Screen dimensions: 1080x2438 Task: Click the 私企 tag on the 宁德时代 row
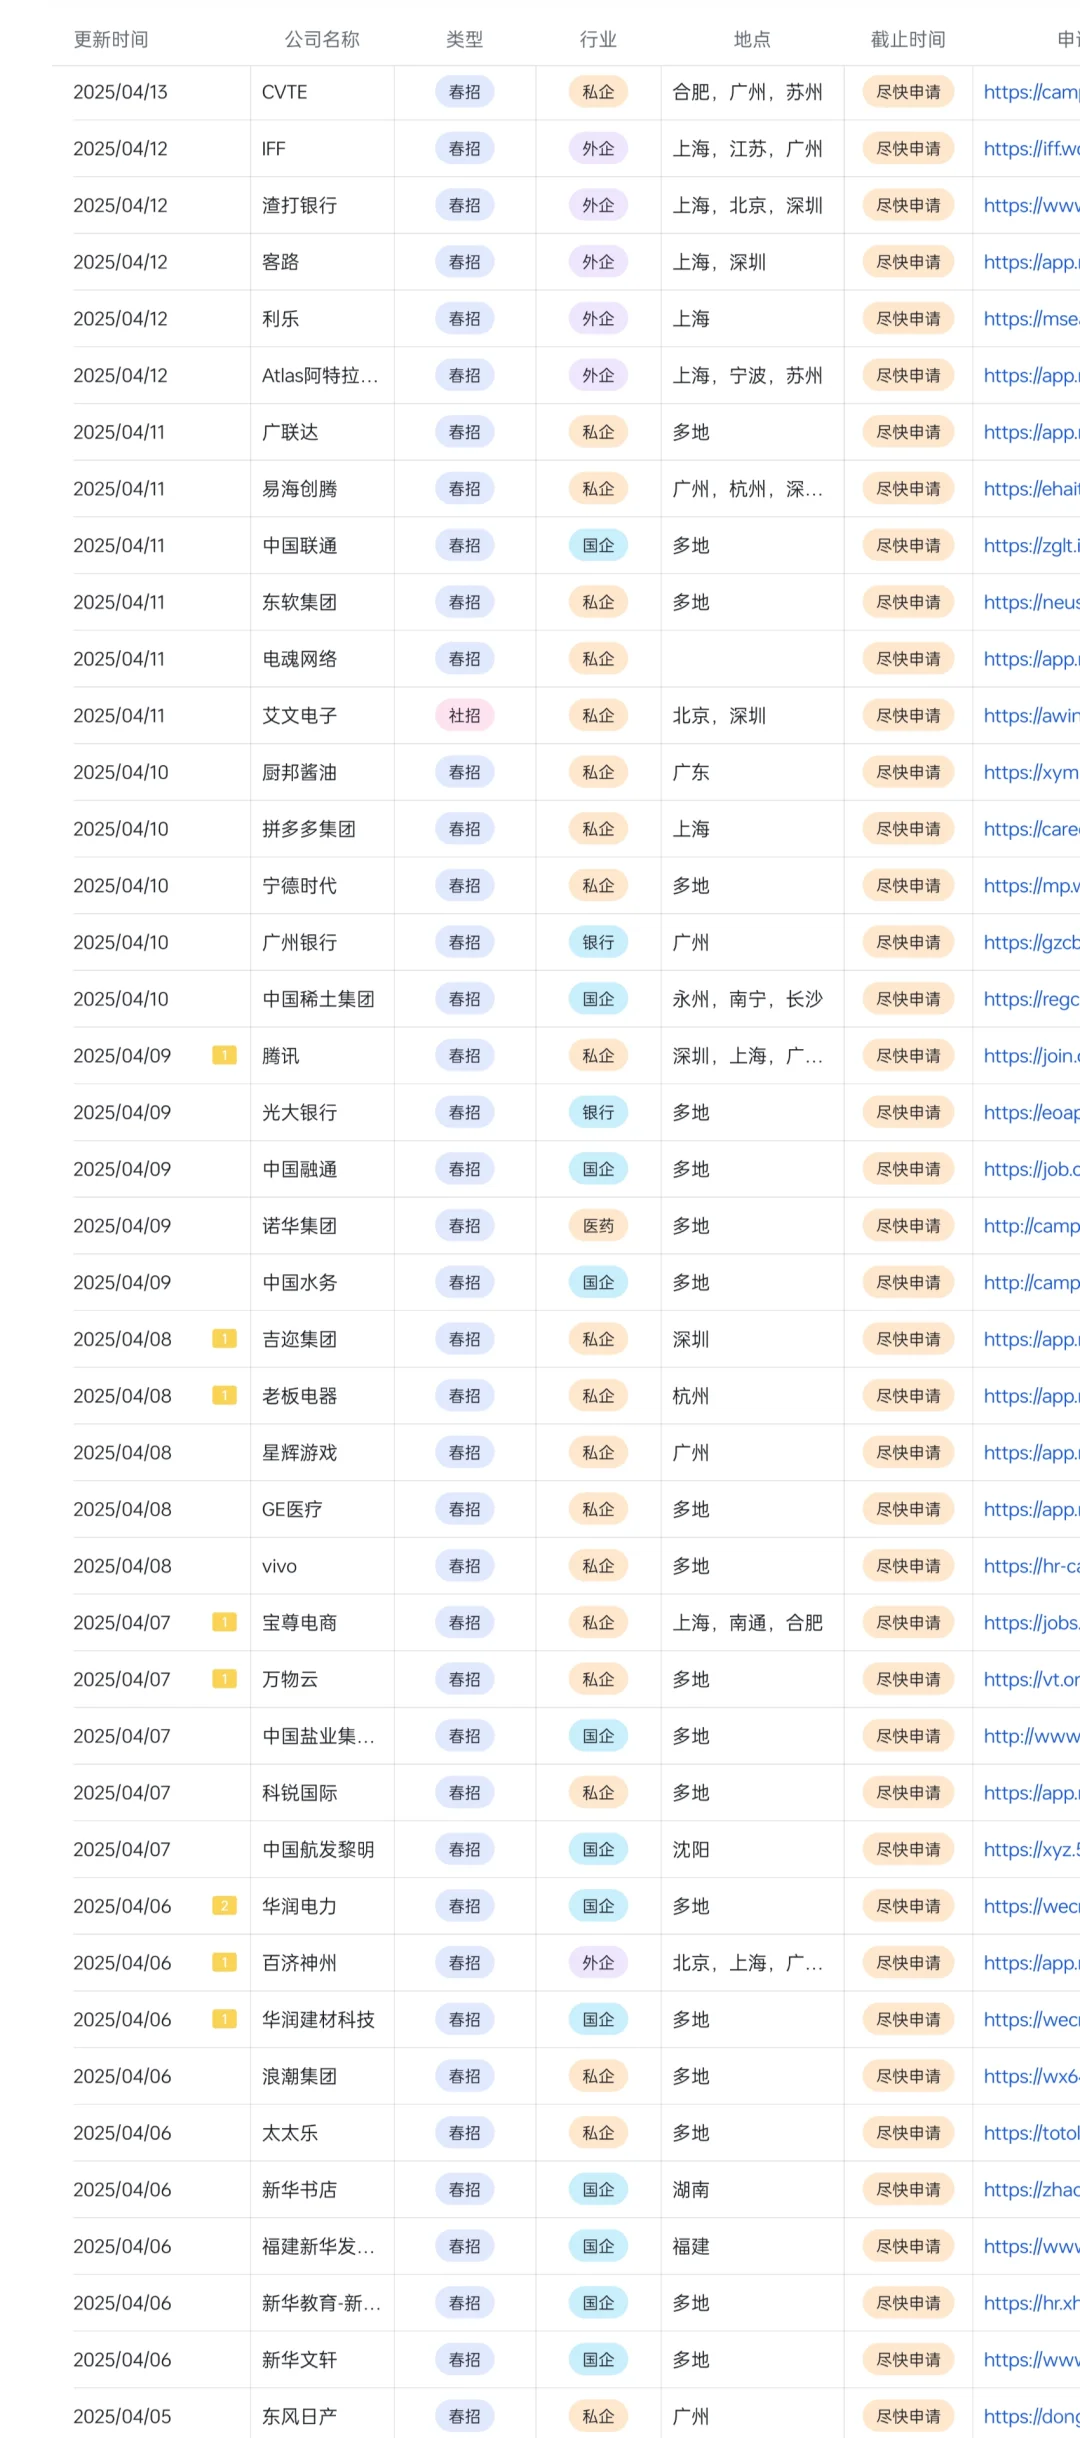click(598, 885)
